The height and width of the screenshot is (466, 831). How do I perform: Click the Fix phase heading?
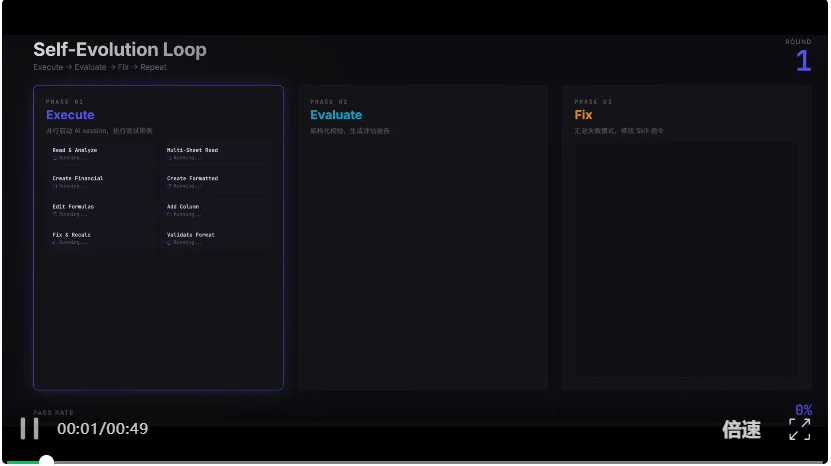coord(583,115)
